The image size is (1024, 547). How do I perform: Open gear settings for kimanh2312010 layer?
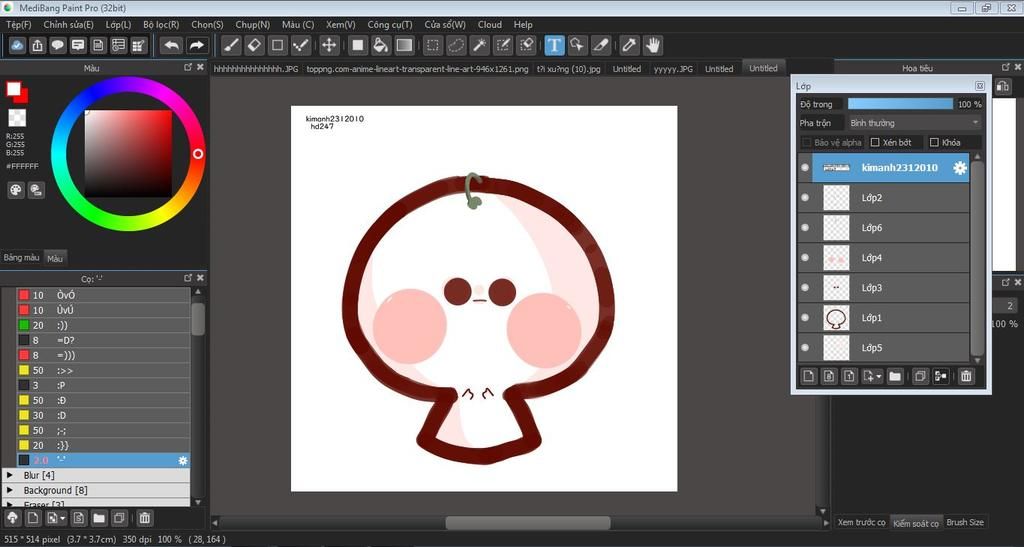click(959, 168)
